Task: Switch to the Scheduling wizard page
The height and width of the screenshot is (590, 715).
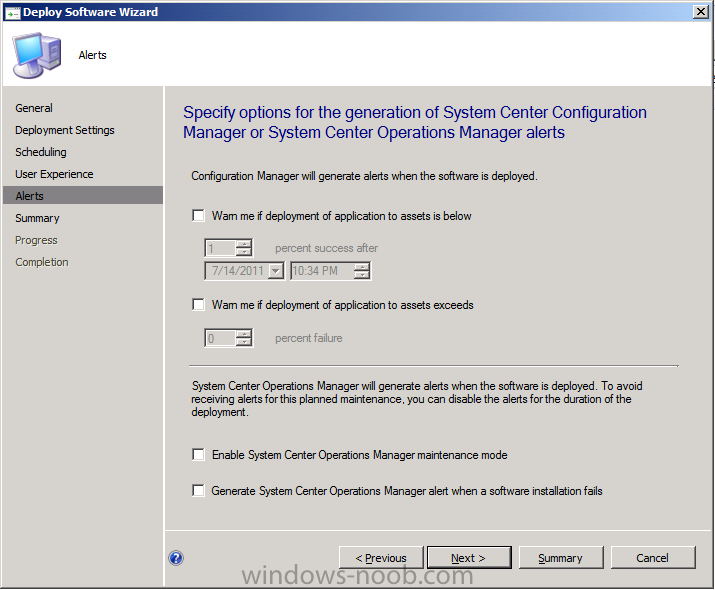Action: pos(41,152)
